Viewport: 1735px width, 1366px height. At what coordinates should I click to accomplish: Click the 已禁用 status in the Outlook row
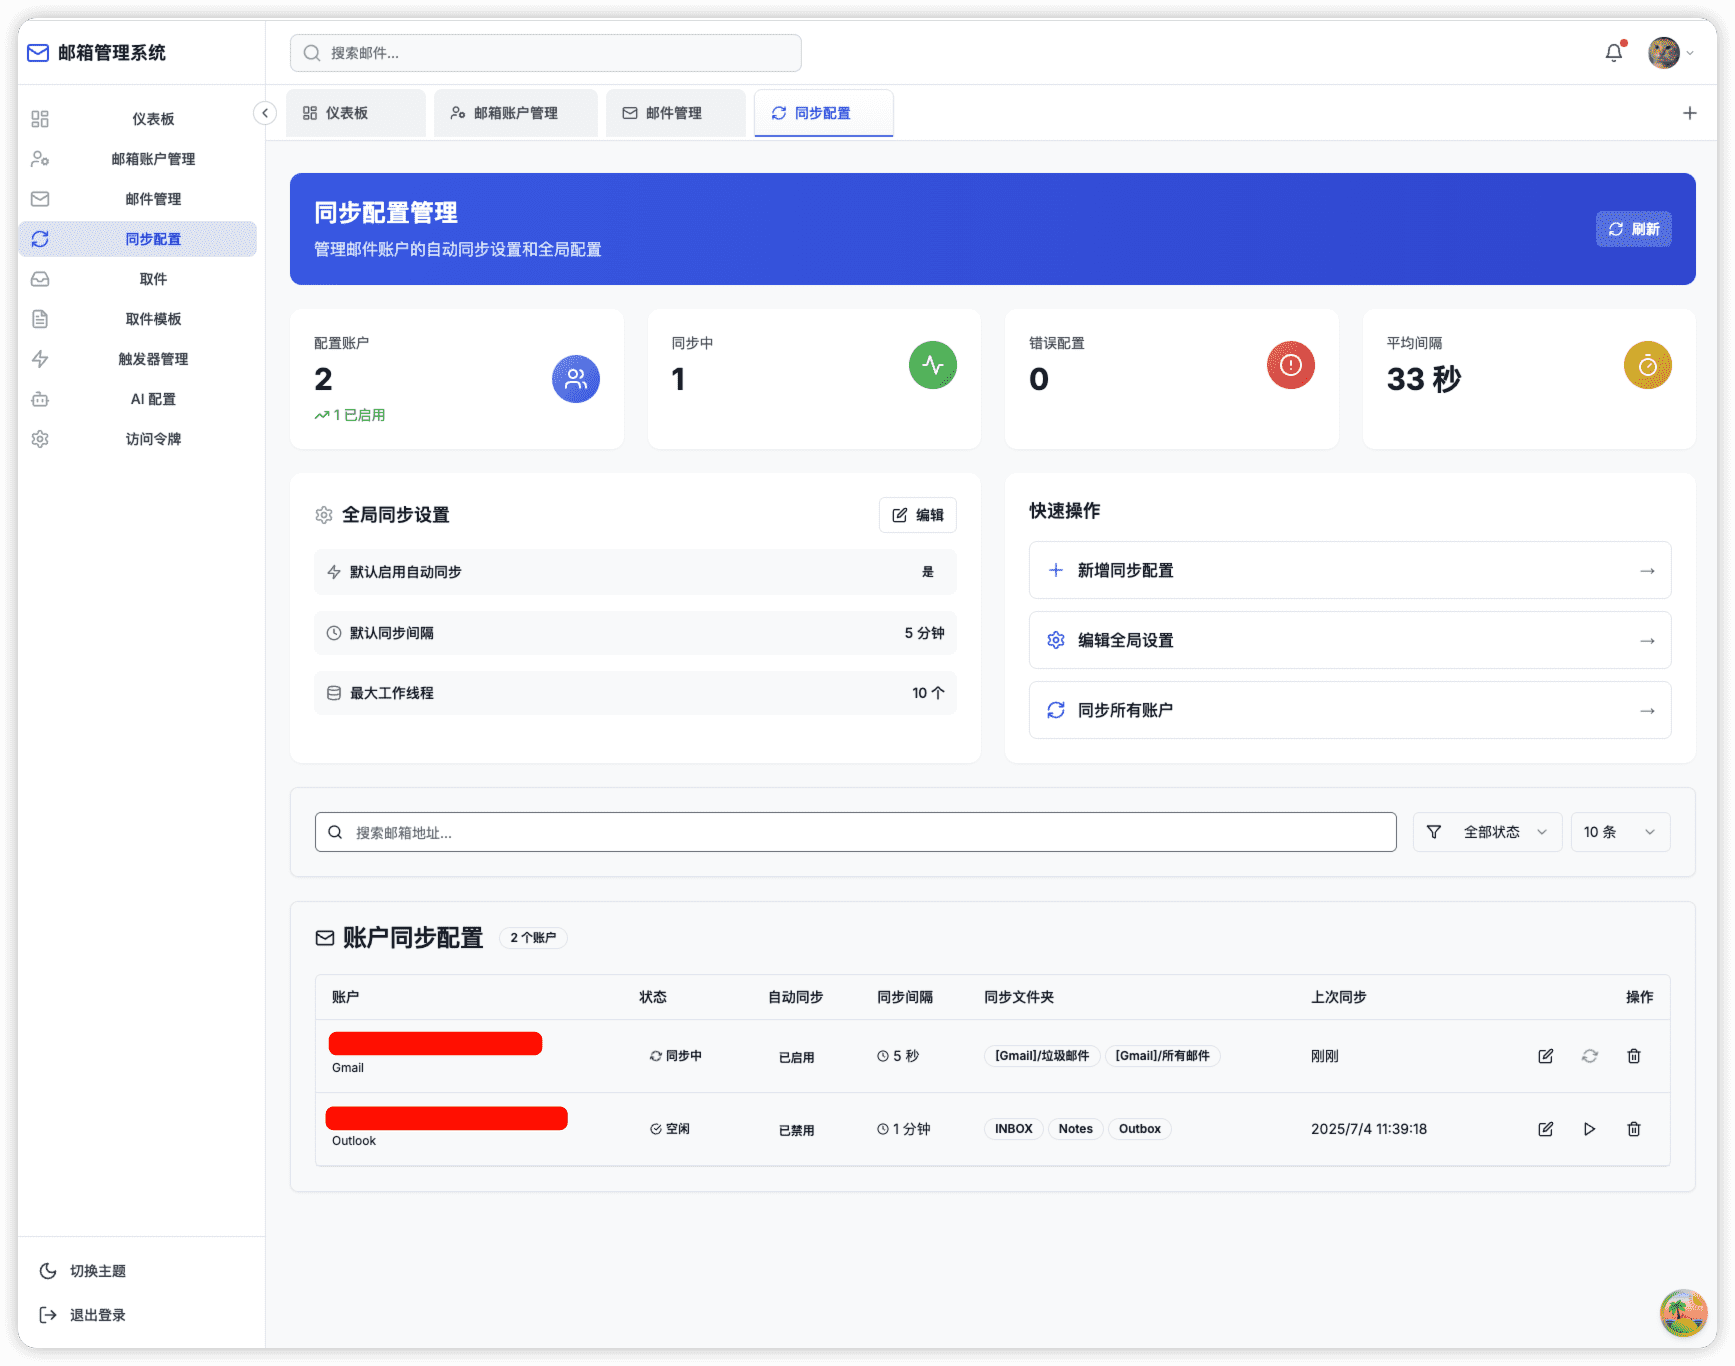point(797,1130)
